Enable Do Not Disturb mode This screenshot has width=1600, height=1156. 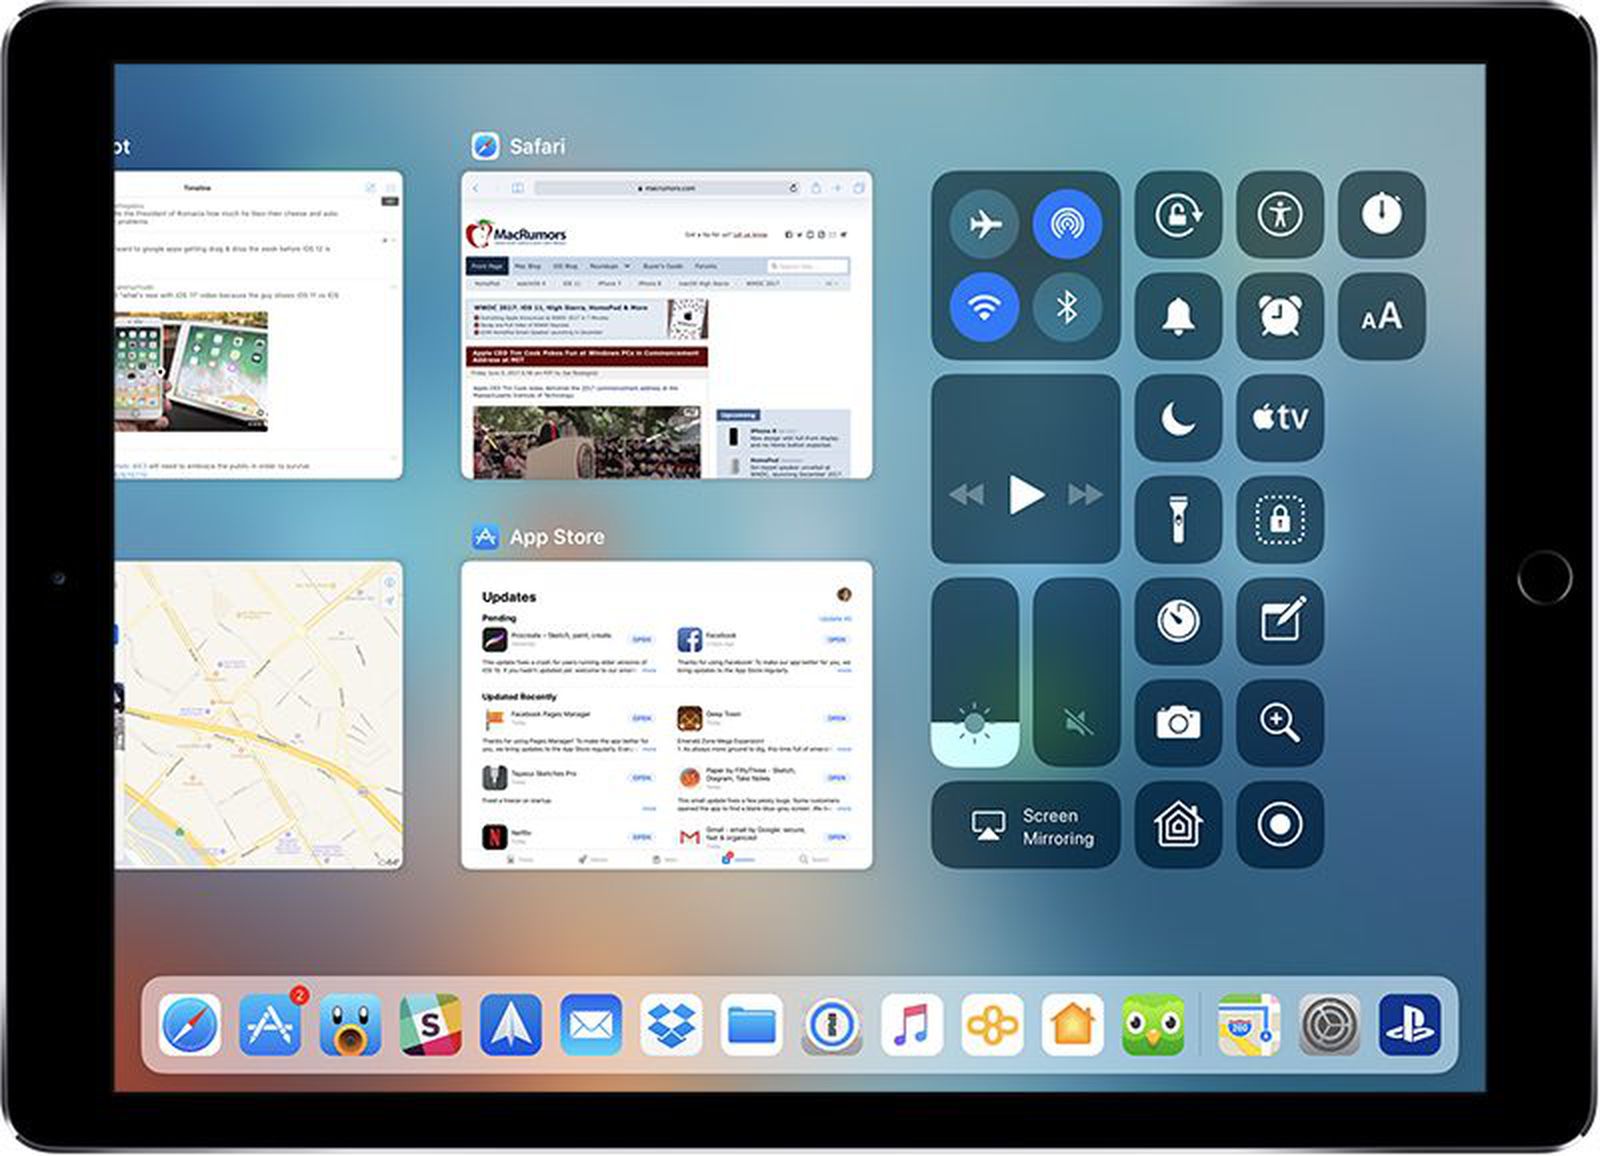[x=1179, y=418]
